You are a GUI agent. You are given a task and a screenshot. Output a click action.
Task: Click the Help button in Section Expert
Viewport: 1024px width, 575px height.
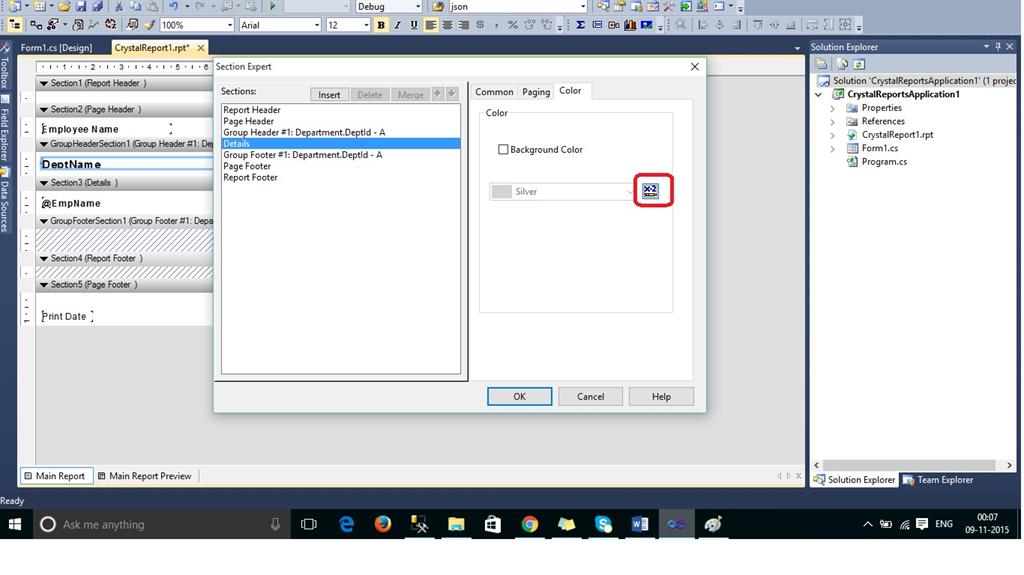[x=661, y=397]
